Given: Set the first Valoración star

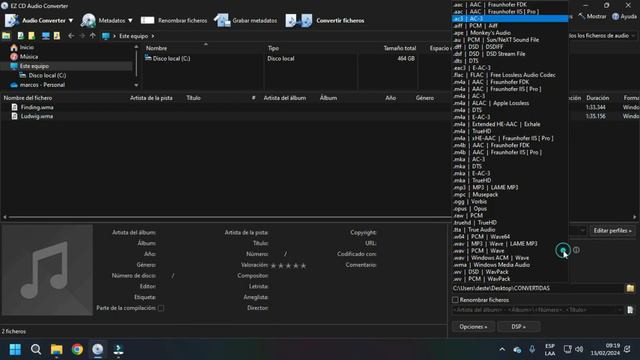Looking at the screenshot, I should (x=273, y=266).
